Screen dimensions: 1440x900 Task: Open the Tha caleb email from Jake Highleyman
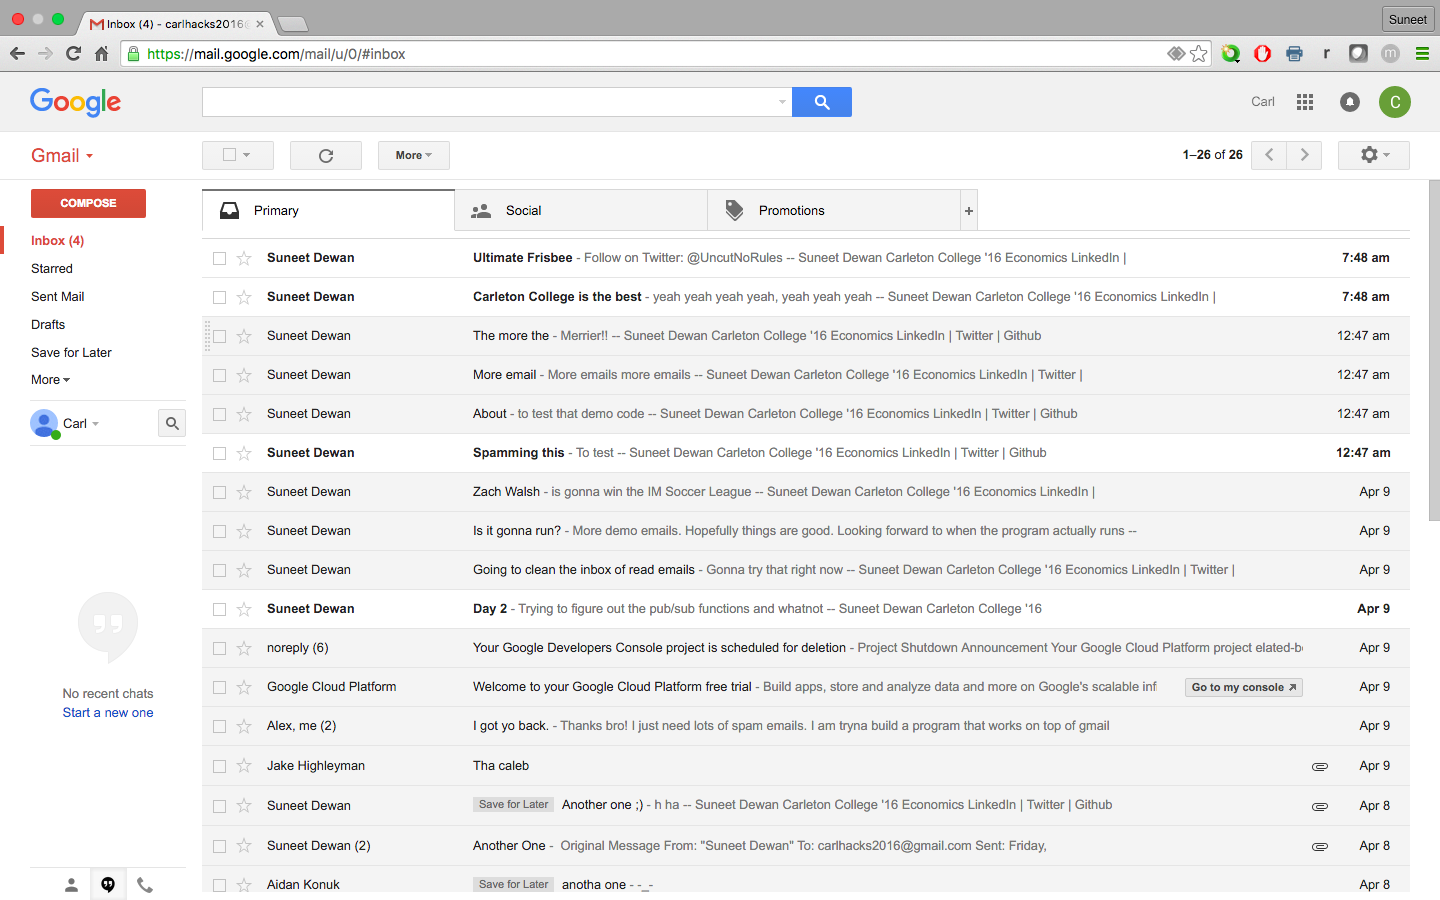point(806,766)
